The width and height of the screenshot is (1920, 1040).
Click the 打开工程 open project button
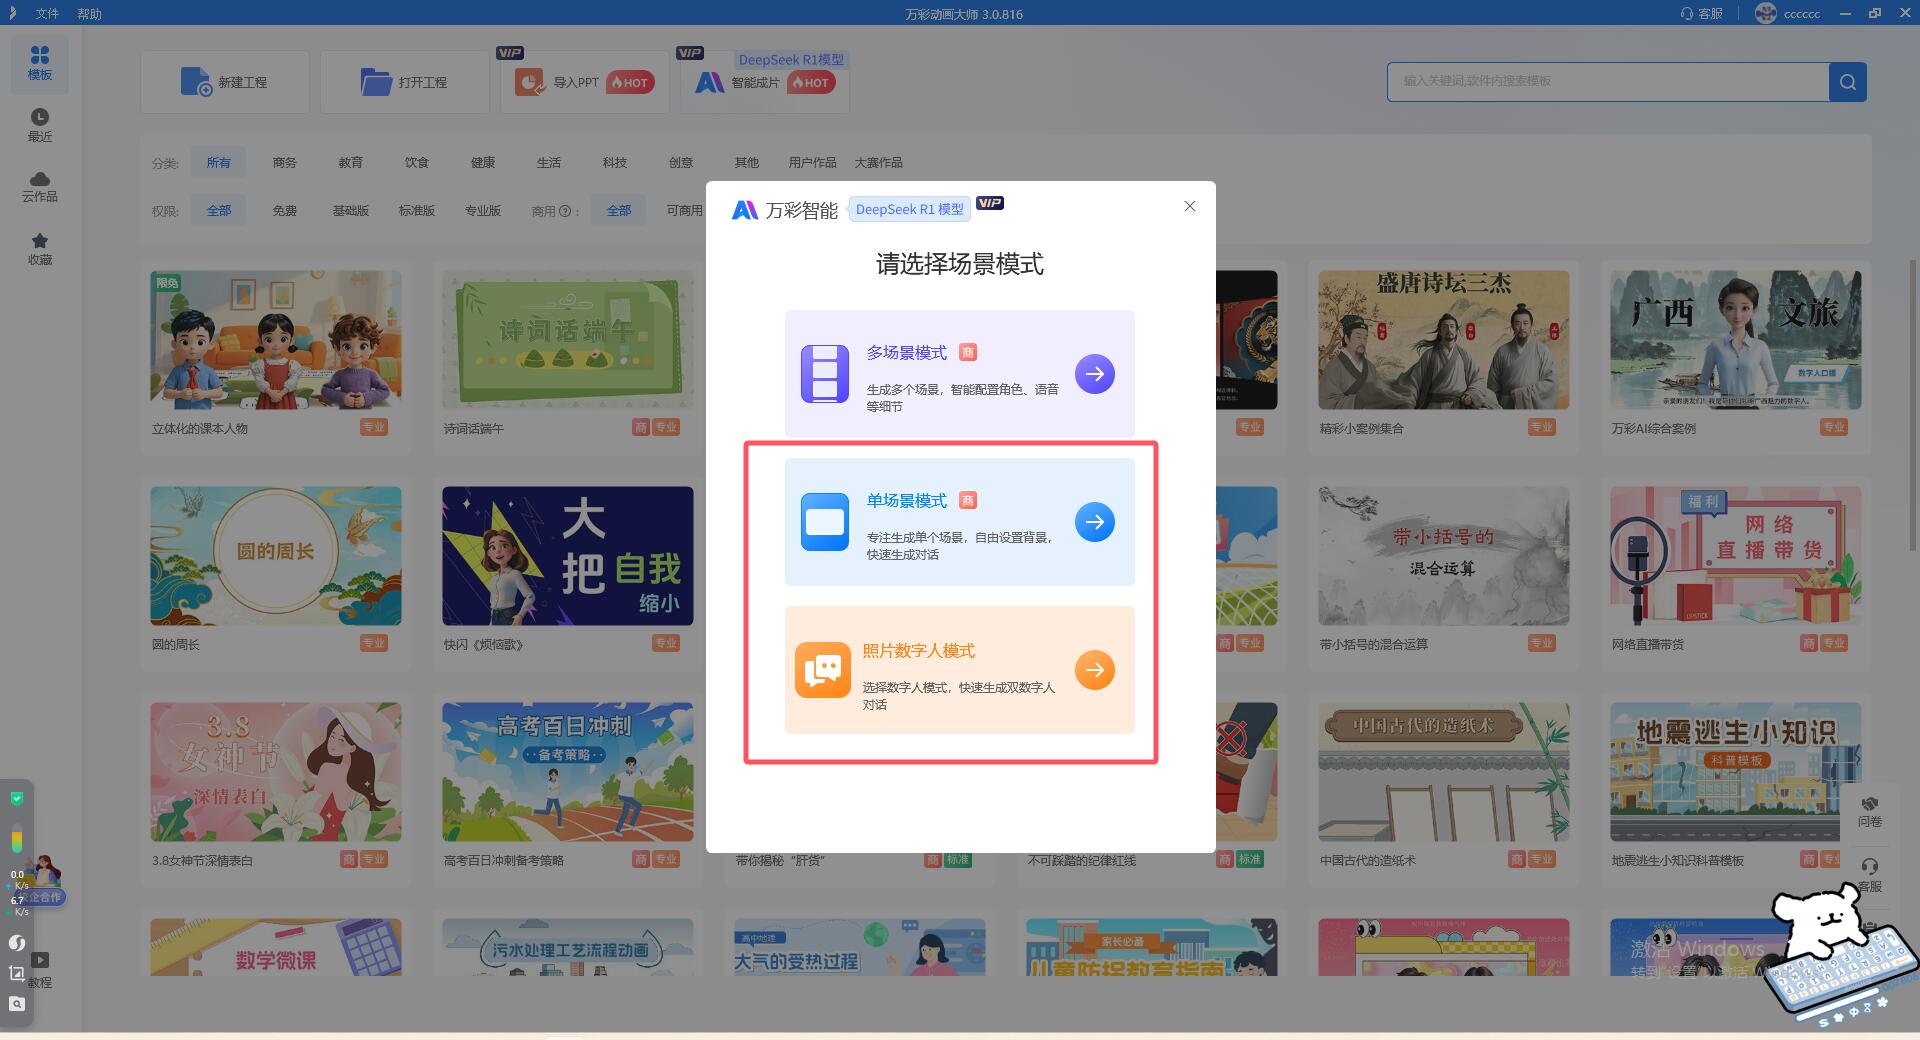405,82
